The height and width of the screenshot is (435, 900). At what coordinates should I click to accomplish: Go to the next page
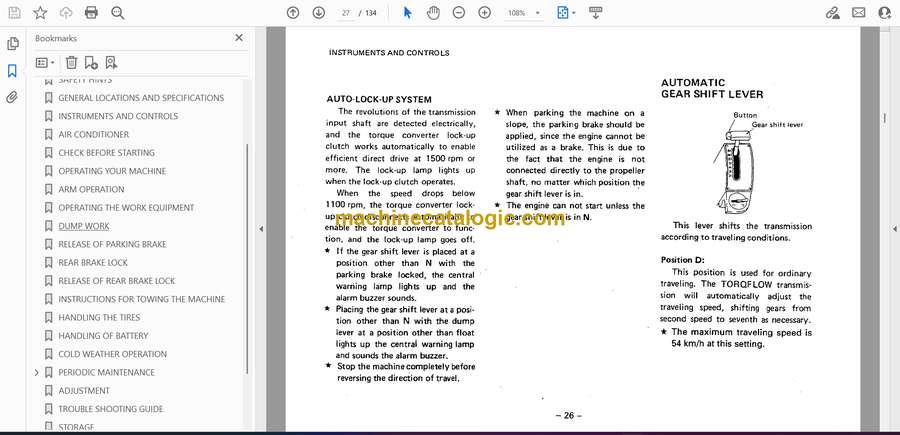tap(319, 13)
